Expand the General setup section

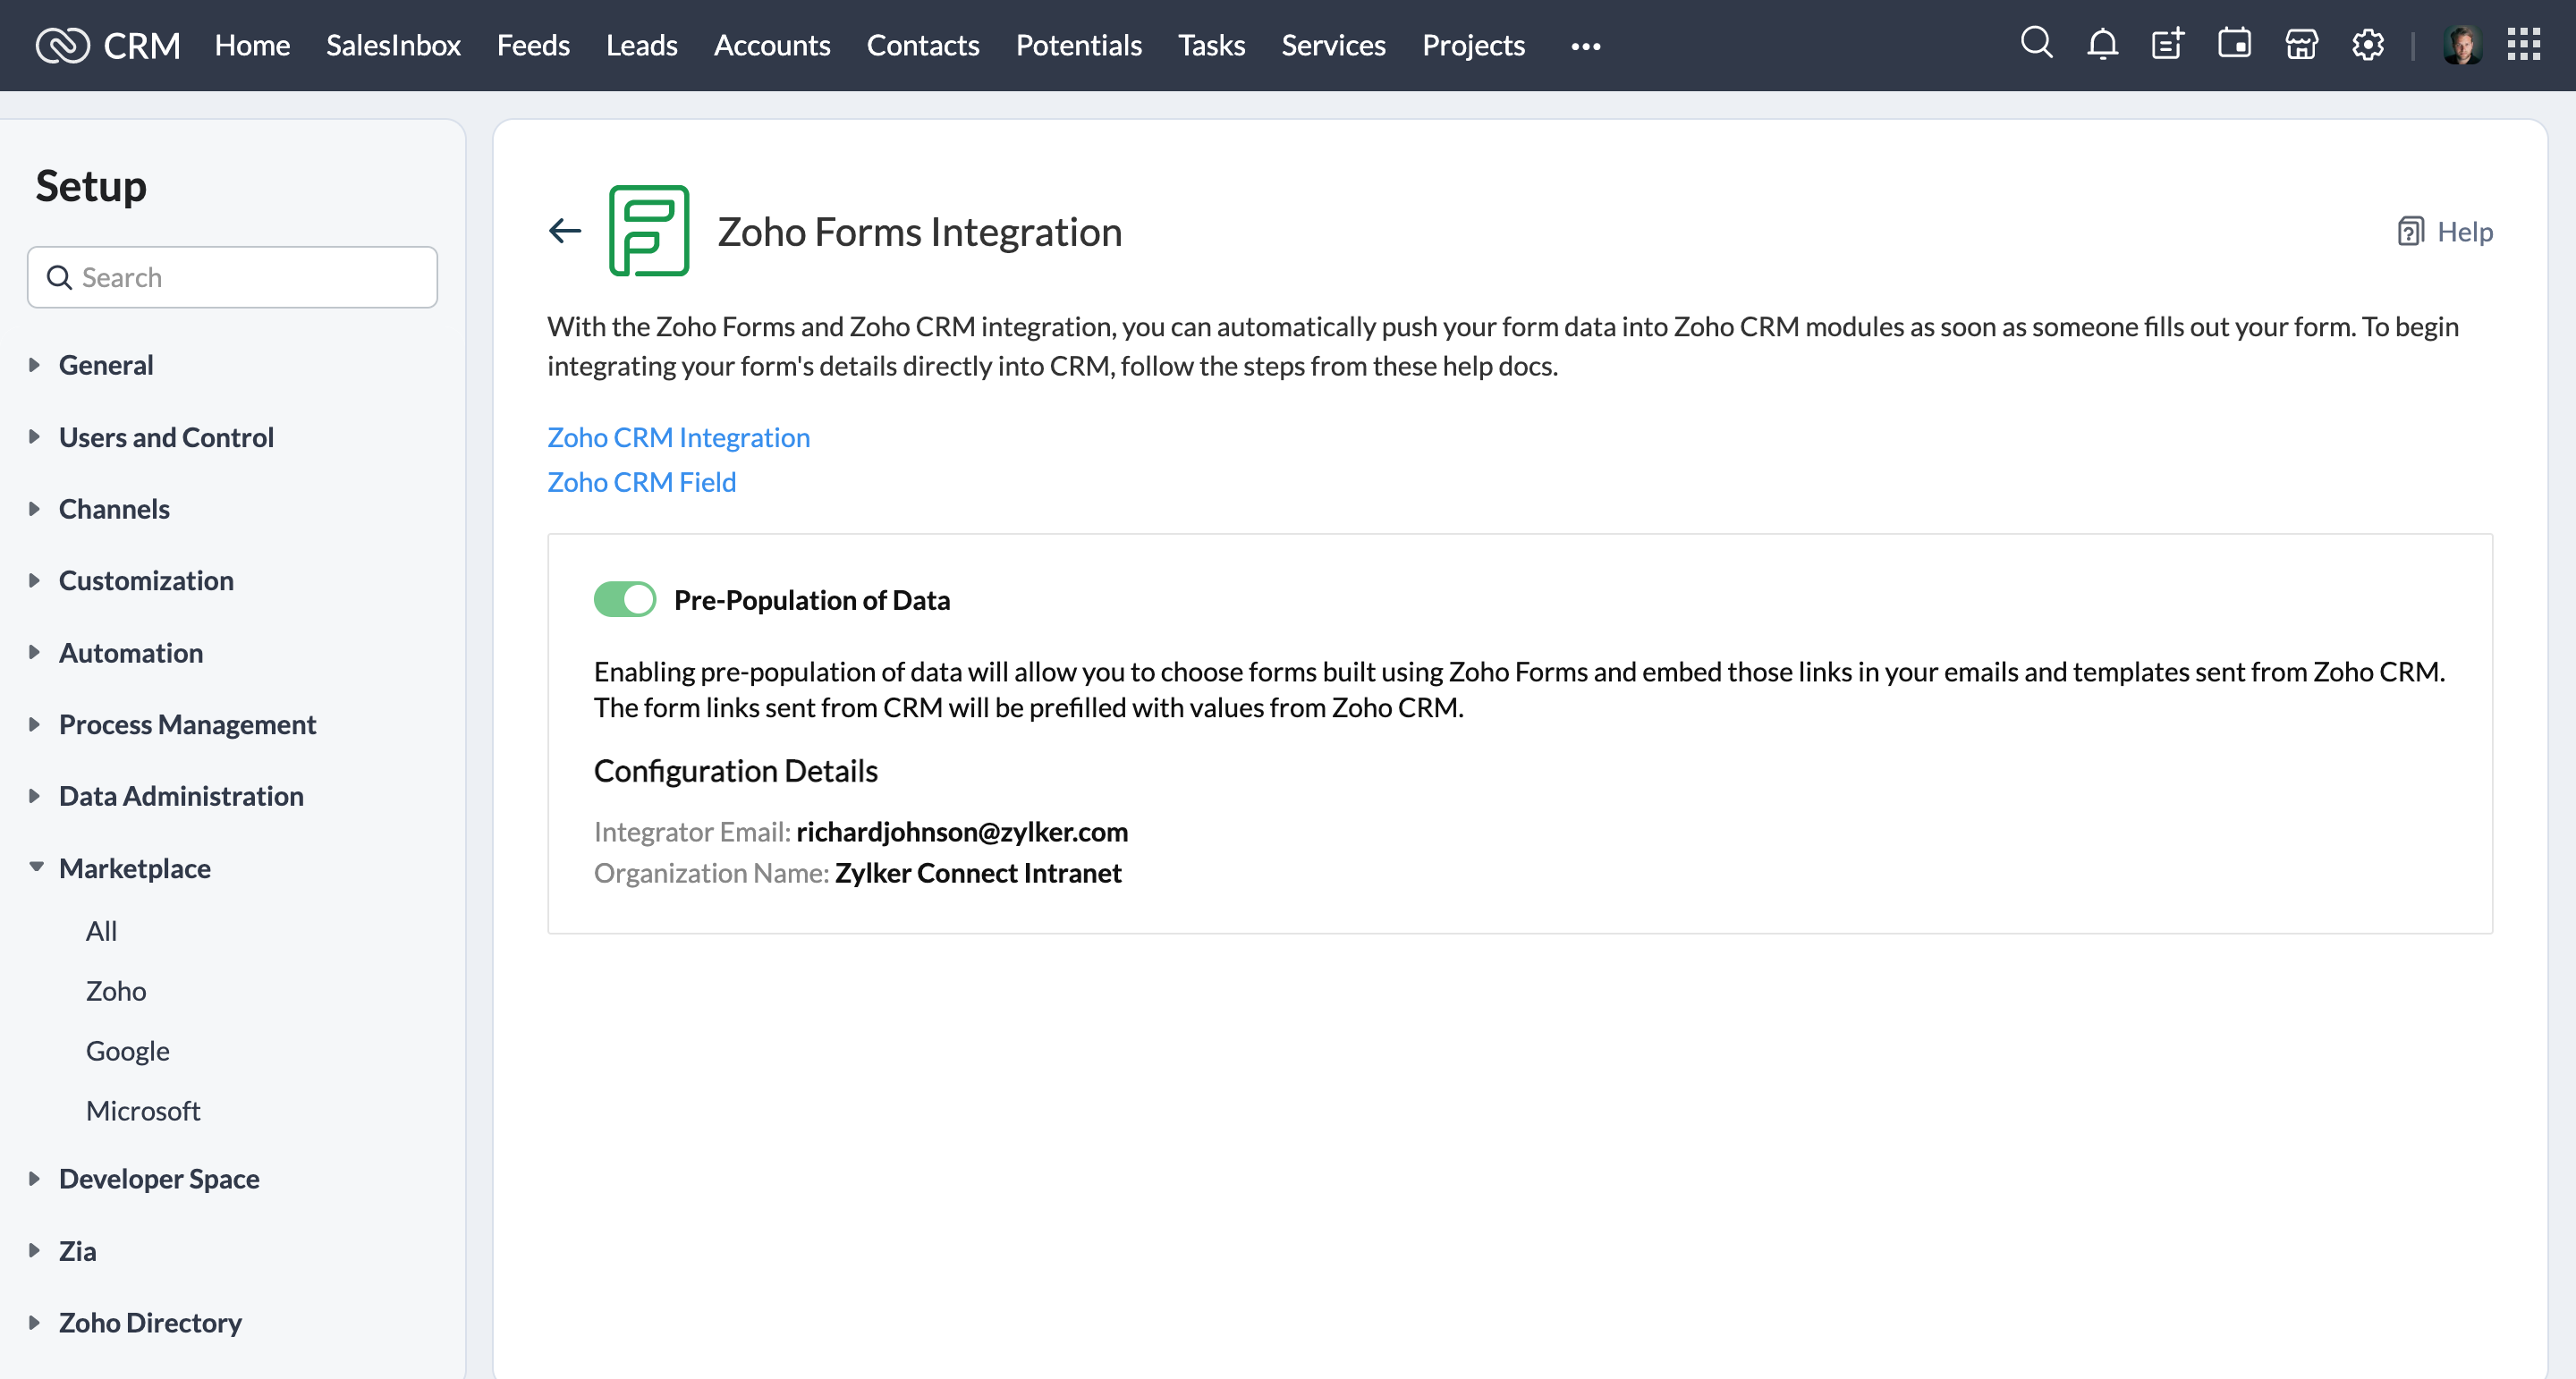pyautogui.click(x=105, y=365)
